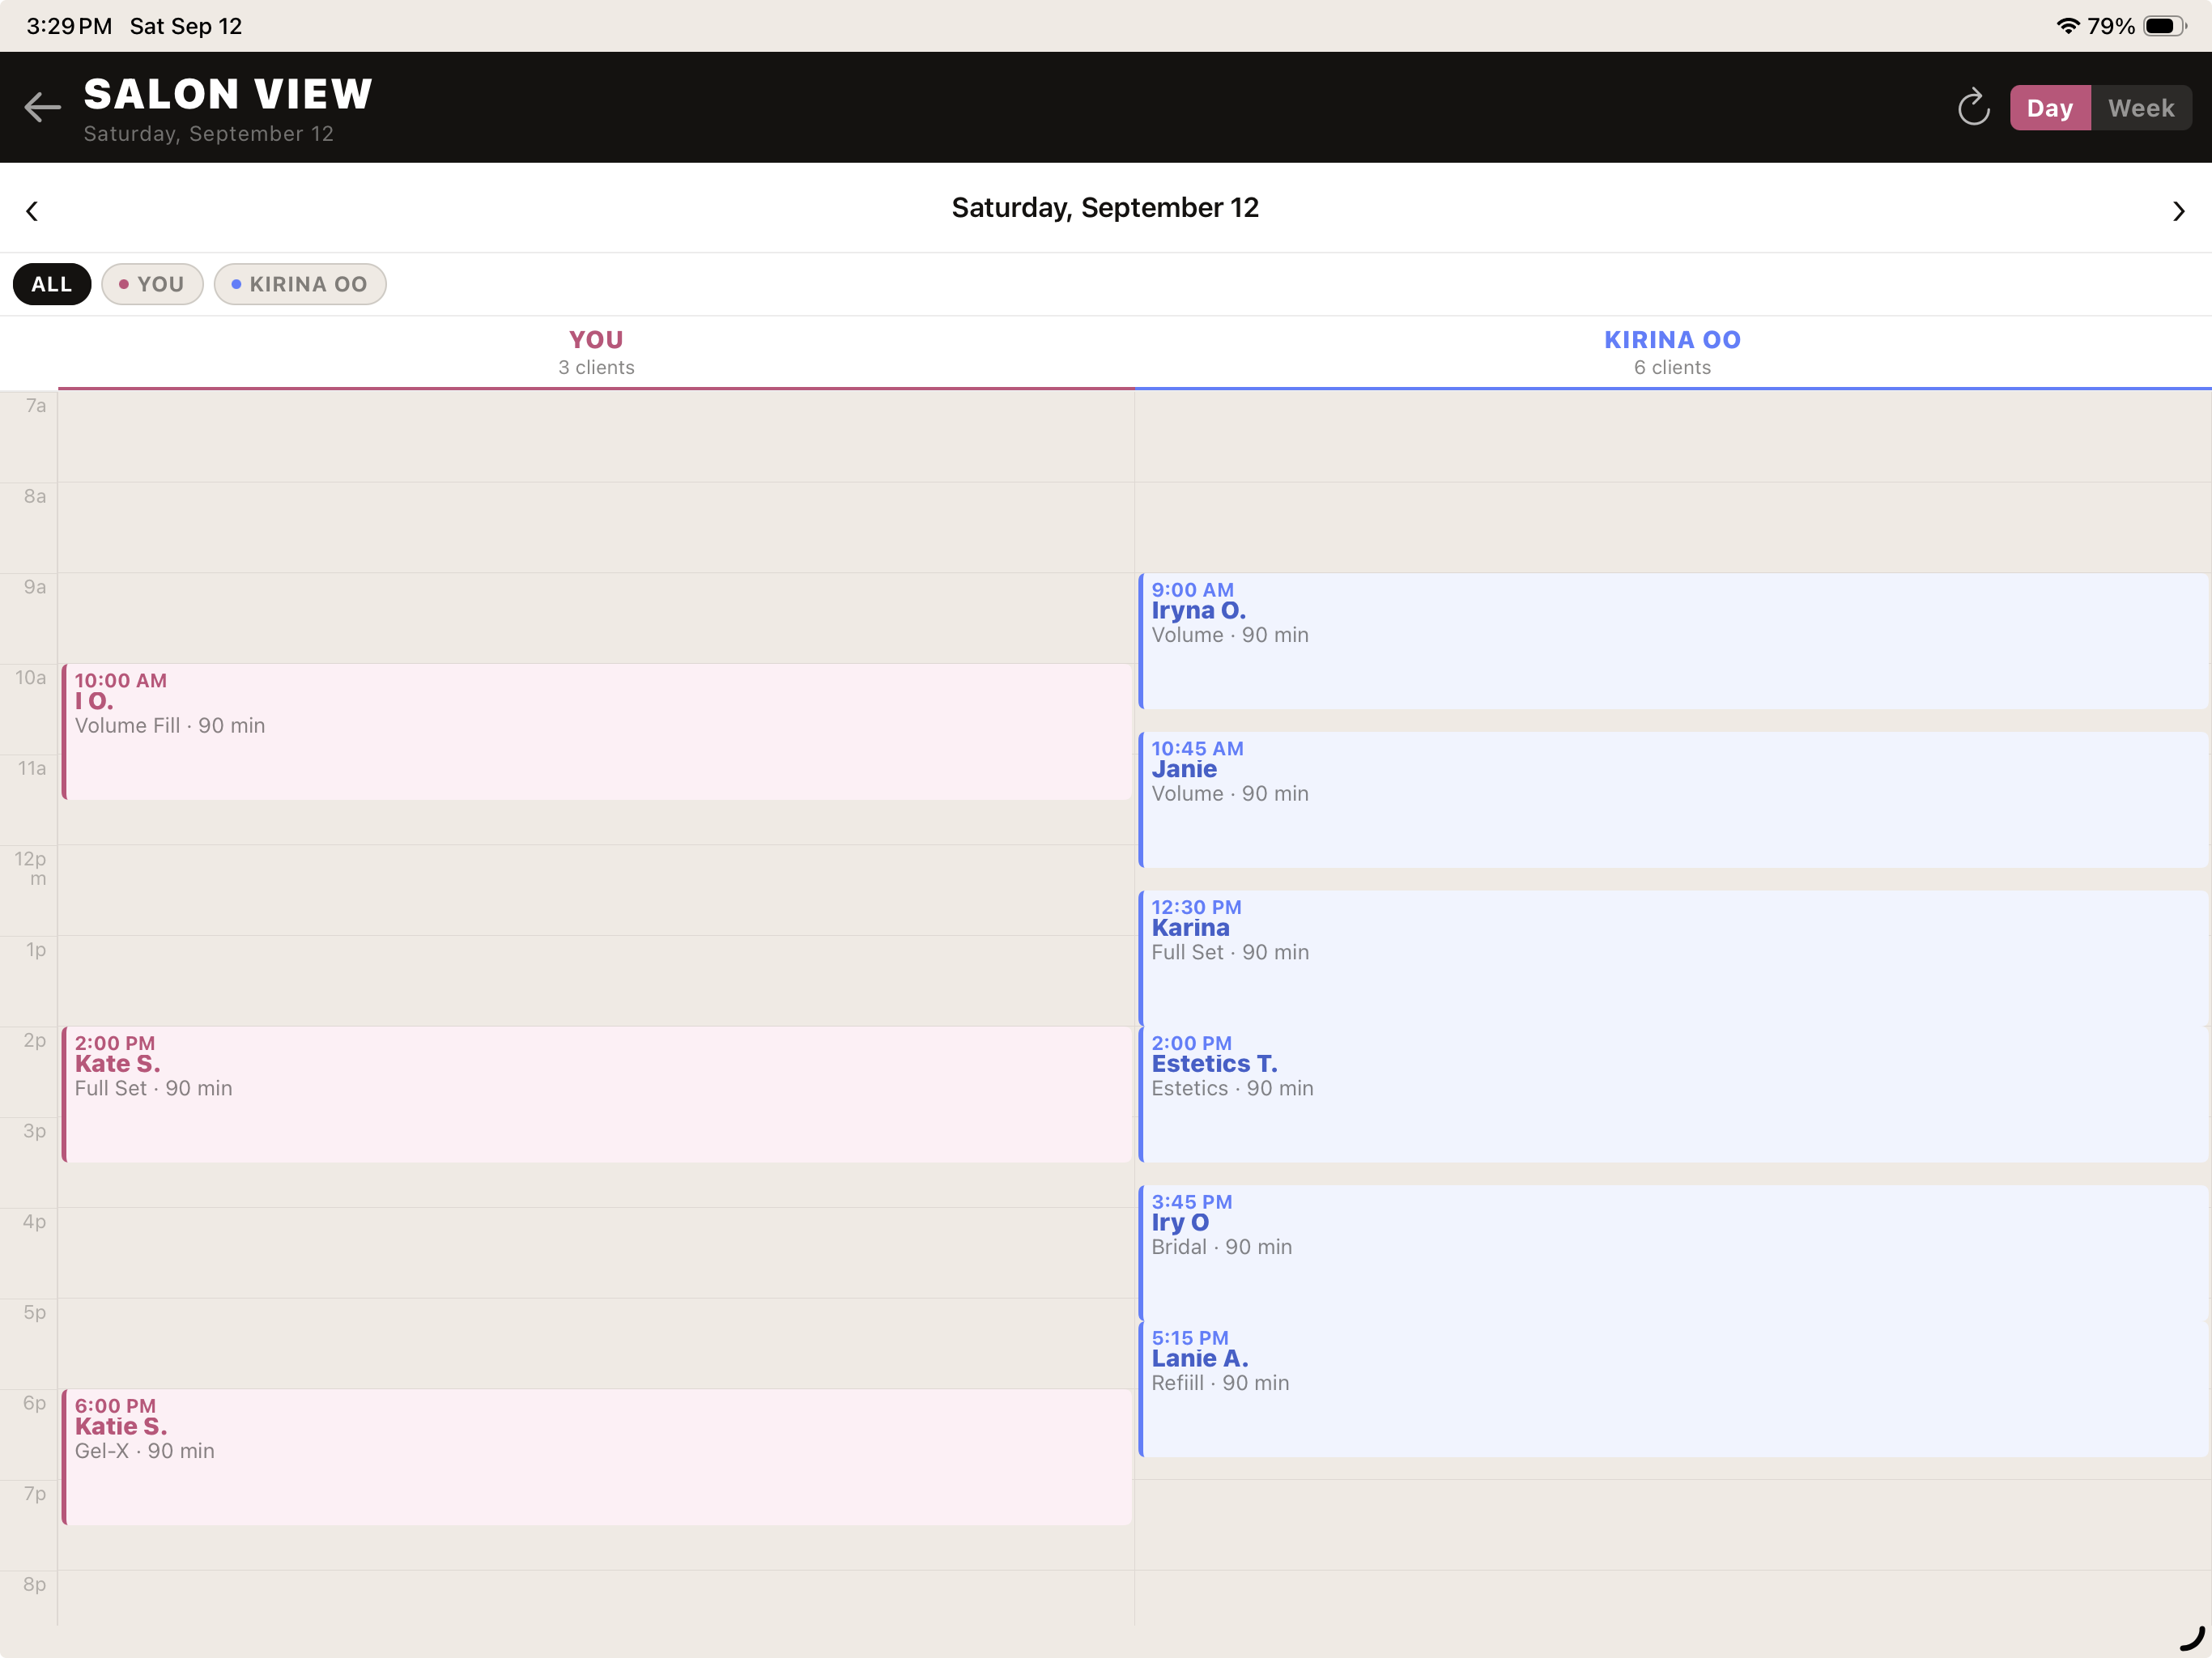Screen dimensions: 2212x1658
Task: Tap the back arrow beside Salon View
Action: coord(42,106)
